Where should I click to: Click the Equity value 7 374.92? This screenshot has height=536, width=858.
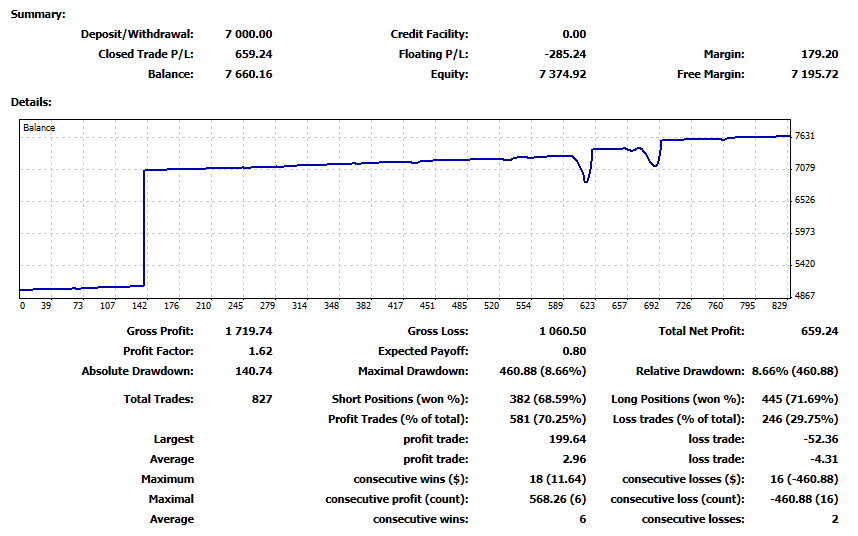(556, 74)
